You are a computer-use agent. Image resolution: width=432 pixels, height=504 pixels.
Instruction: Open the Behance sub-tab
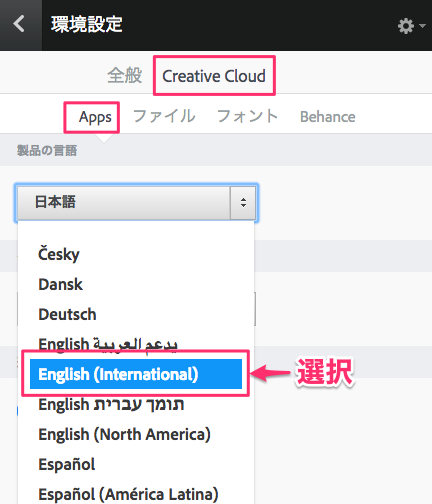pos(328,117)
